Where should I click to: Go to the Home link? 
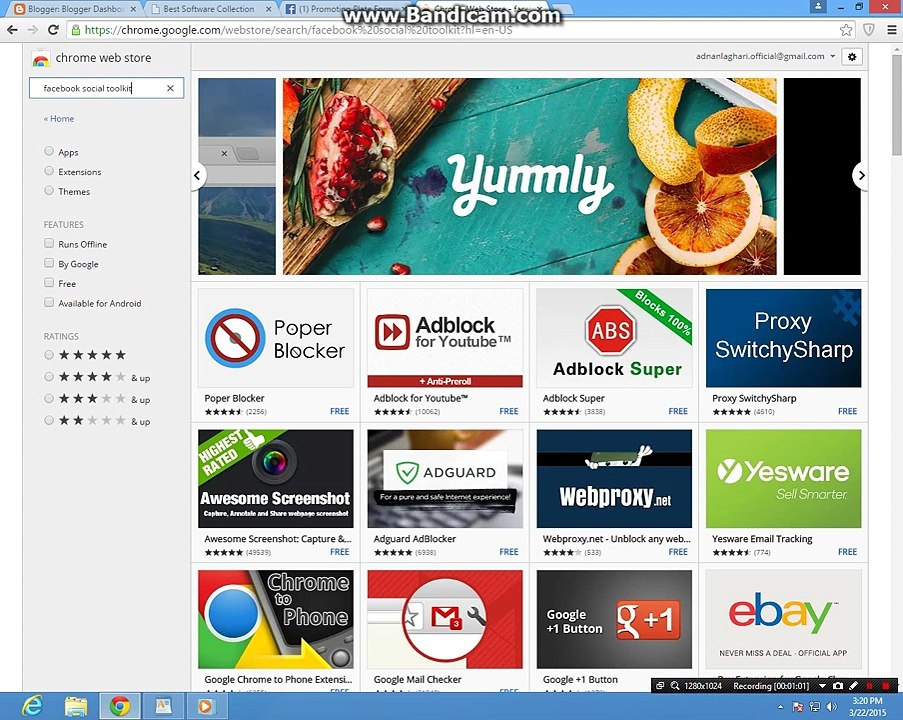pyautogui.click(x=59, y=119)
